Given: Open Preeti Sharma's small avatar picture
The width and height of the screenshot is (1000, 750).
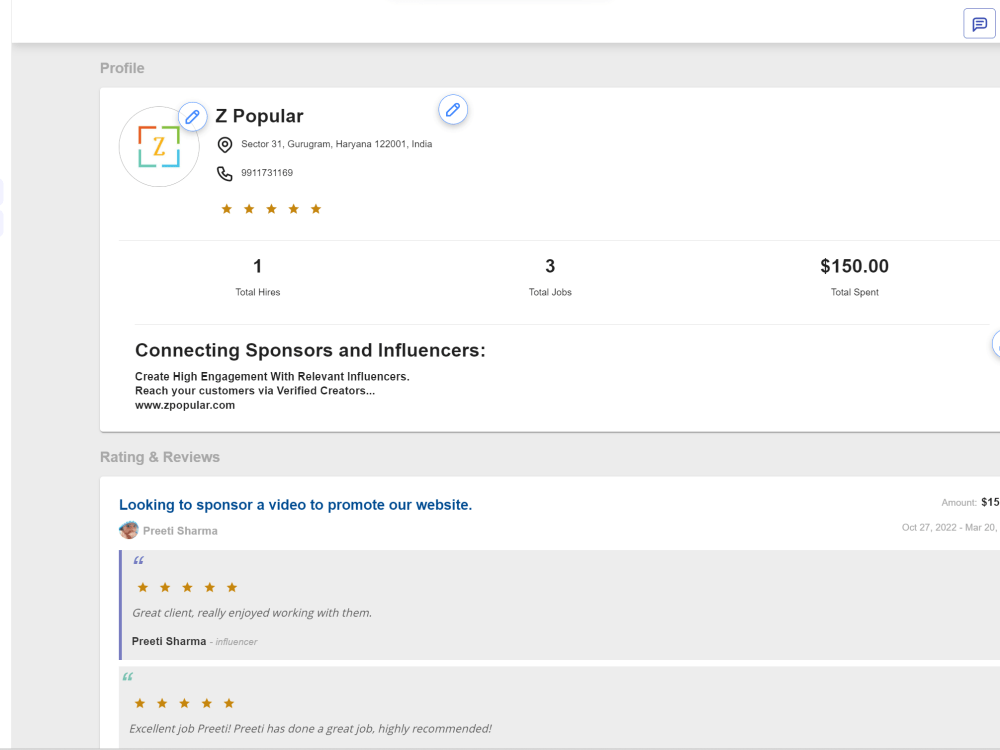Looking at the screenshot, I should tap(129, 530).
